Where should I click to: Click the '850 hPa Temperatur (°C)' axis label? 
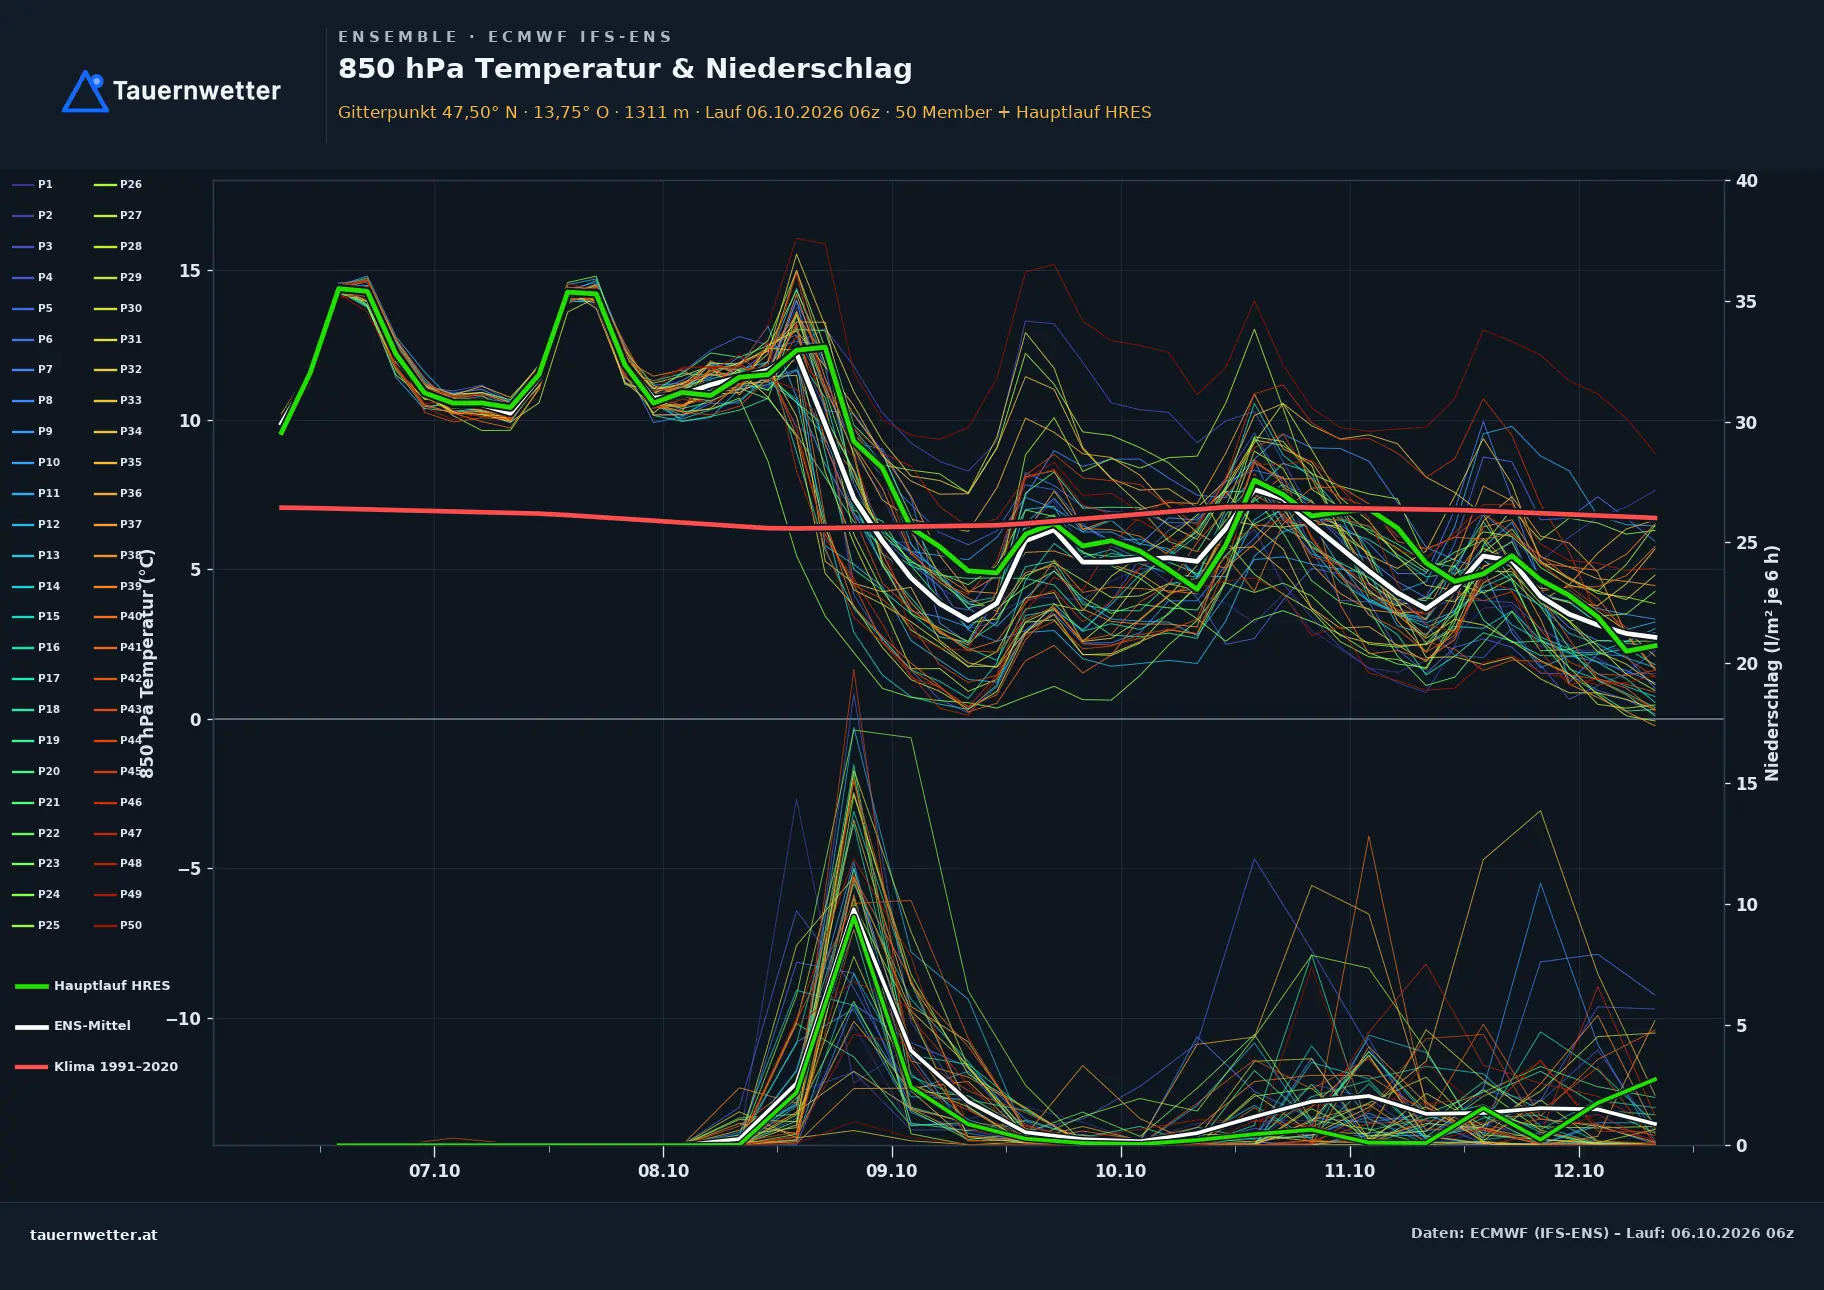[147, 664]
